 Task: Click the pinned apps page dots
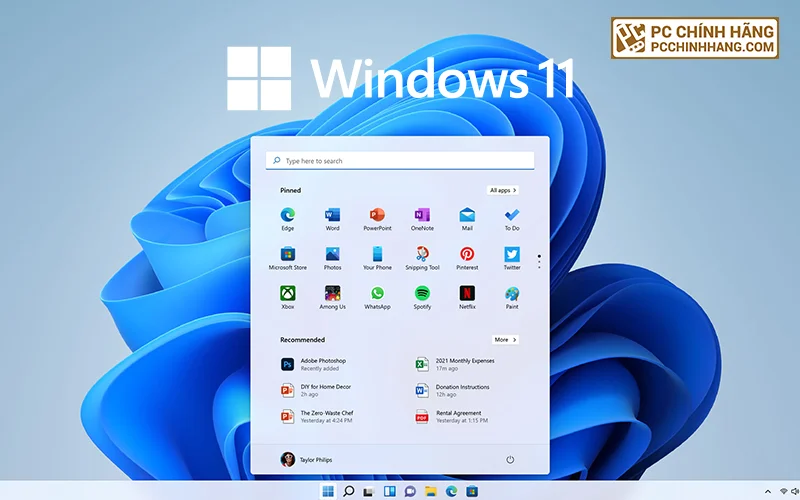pyautogui.click(x=539, y=262)
